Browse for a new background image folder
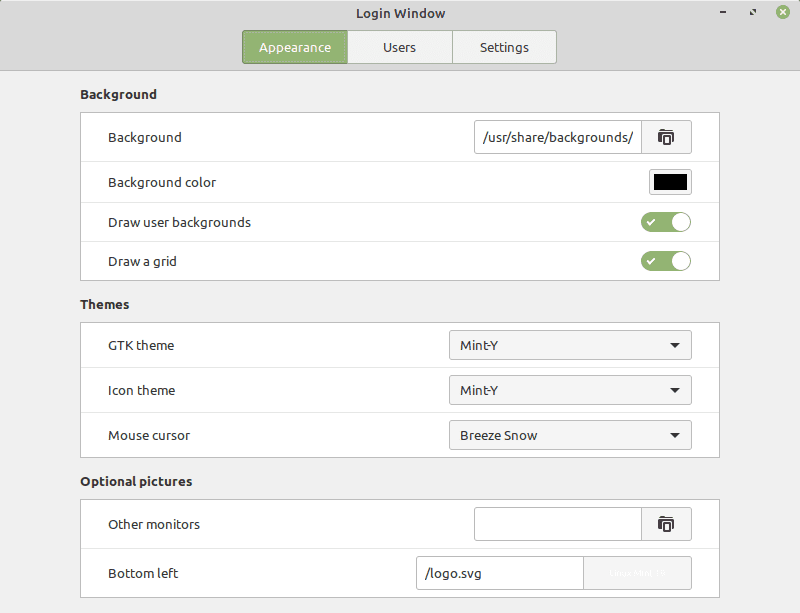Viewport: 800px width, 613px height. pos(666,137)
